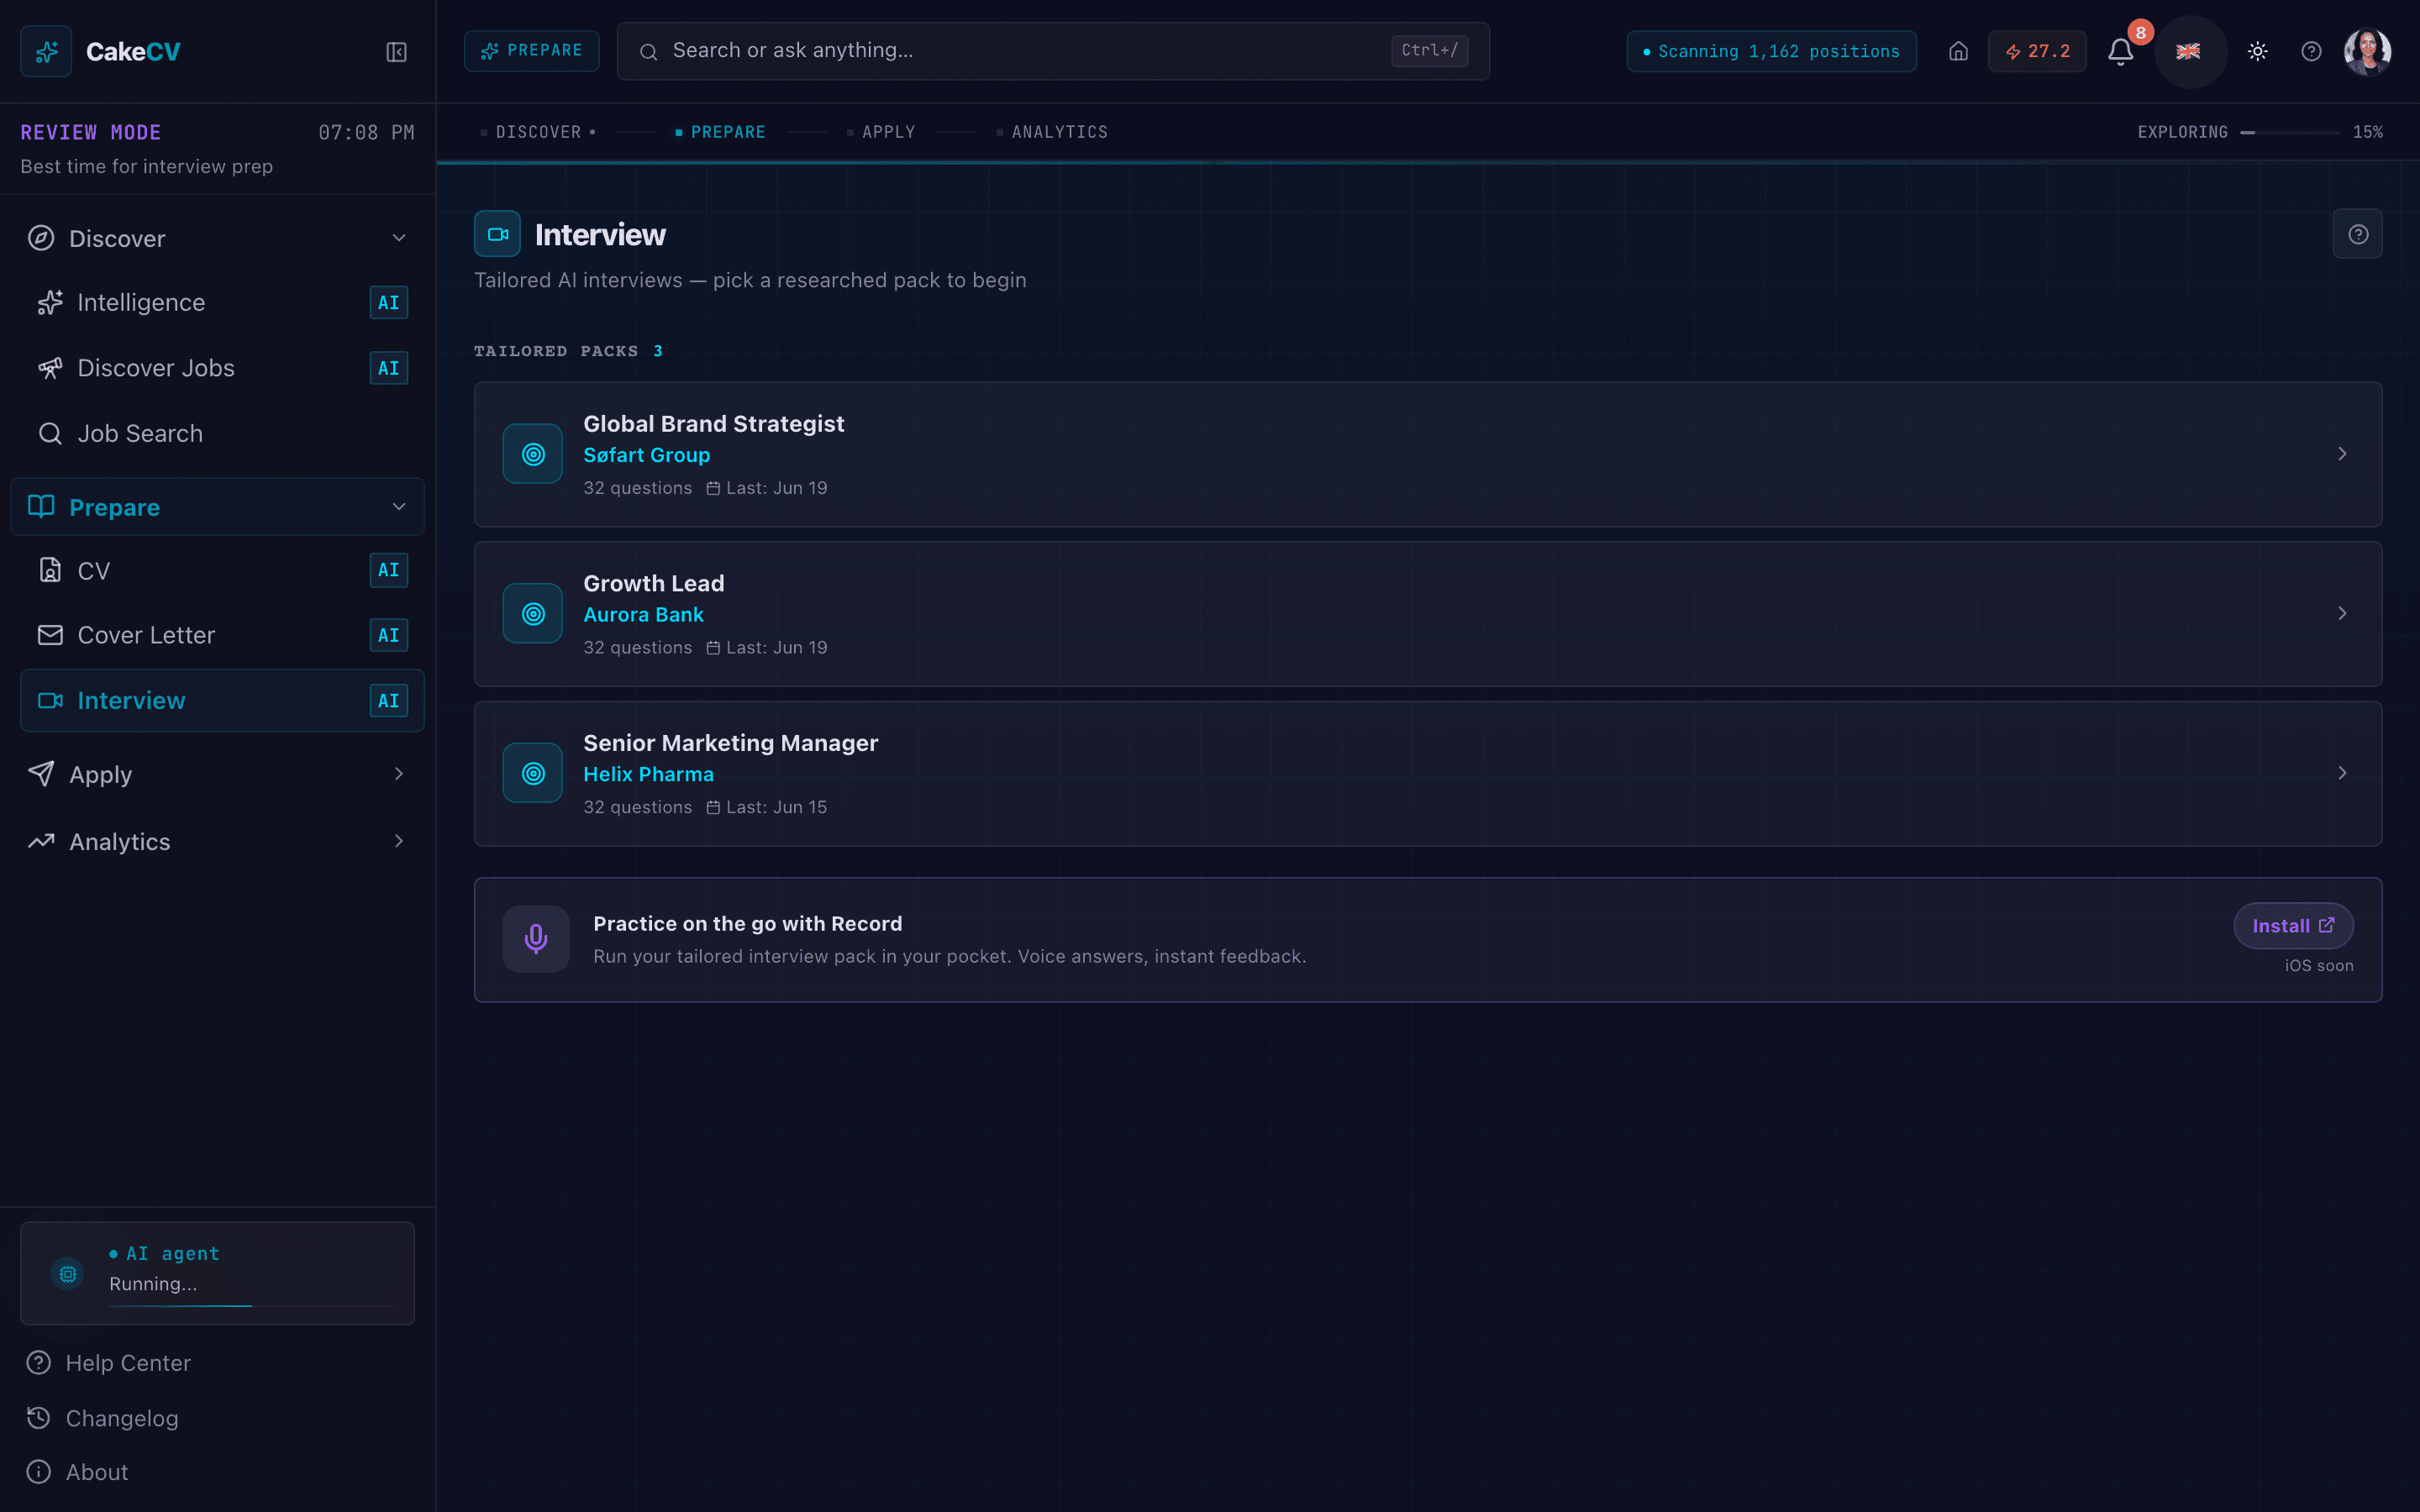Click the AI badge next to Discover Jobs
This screenshot has width=2420, height=1512.
point(388,368)
